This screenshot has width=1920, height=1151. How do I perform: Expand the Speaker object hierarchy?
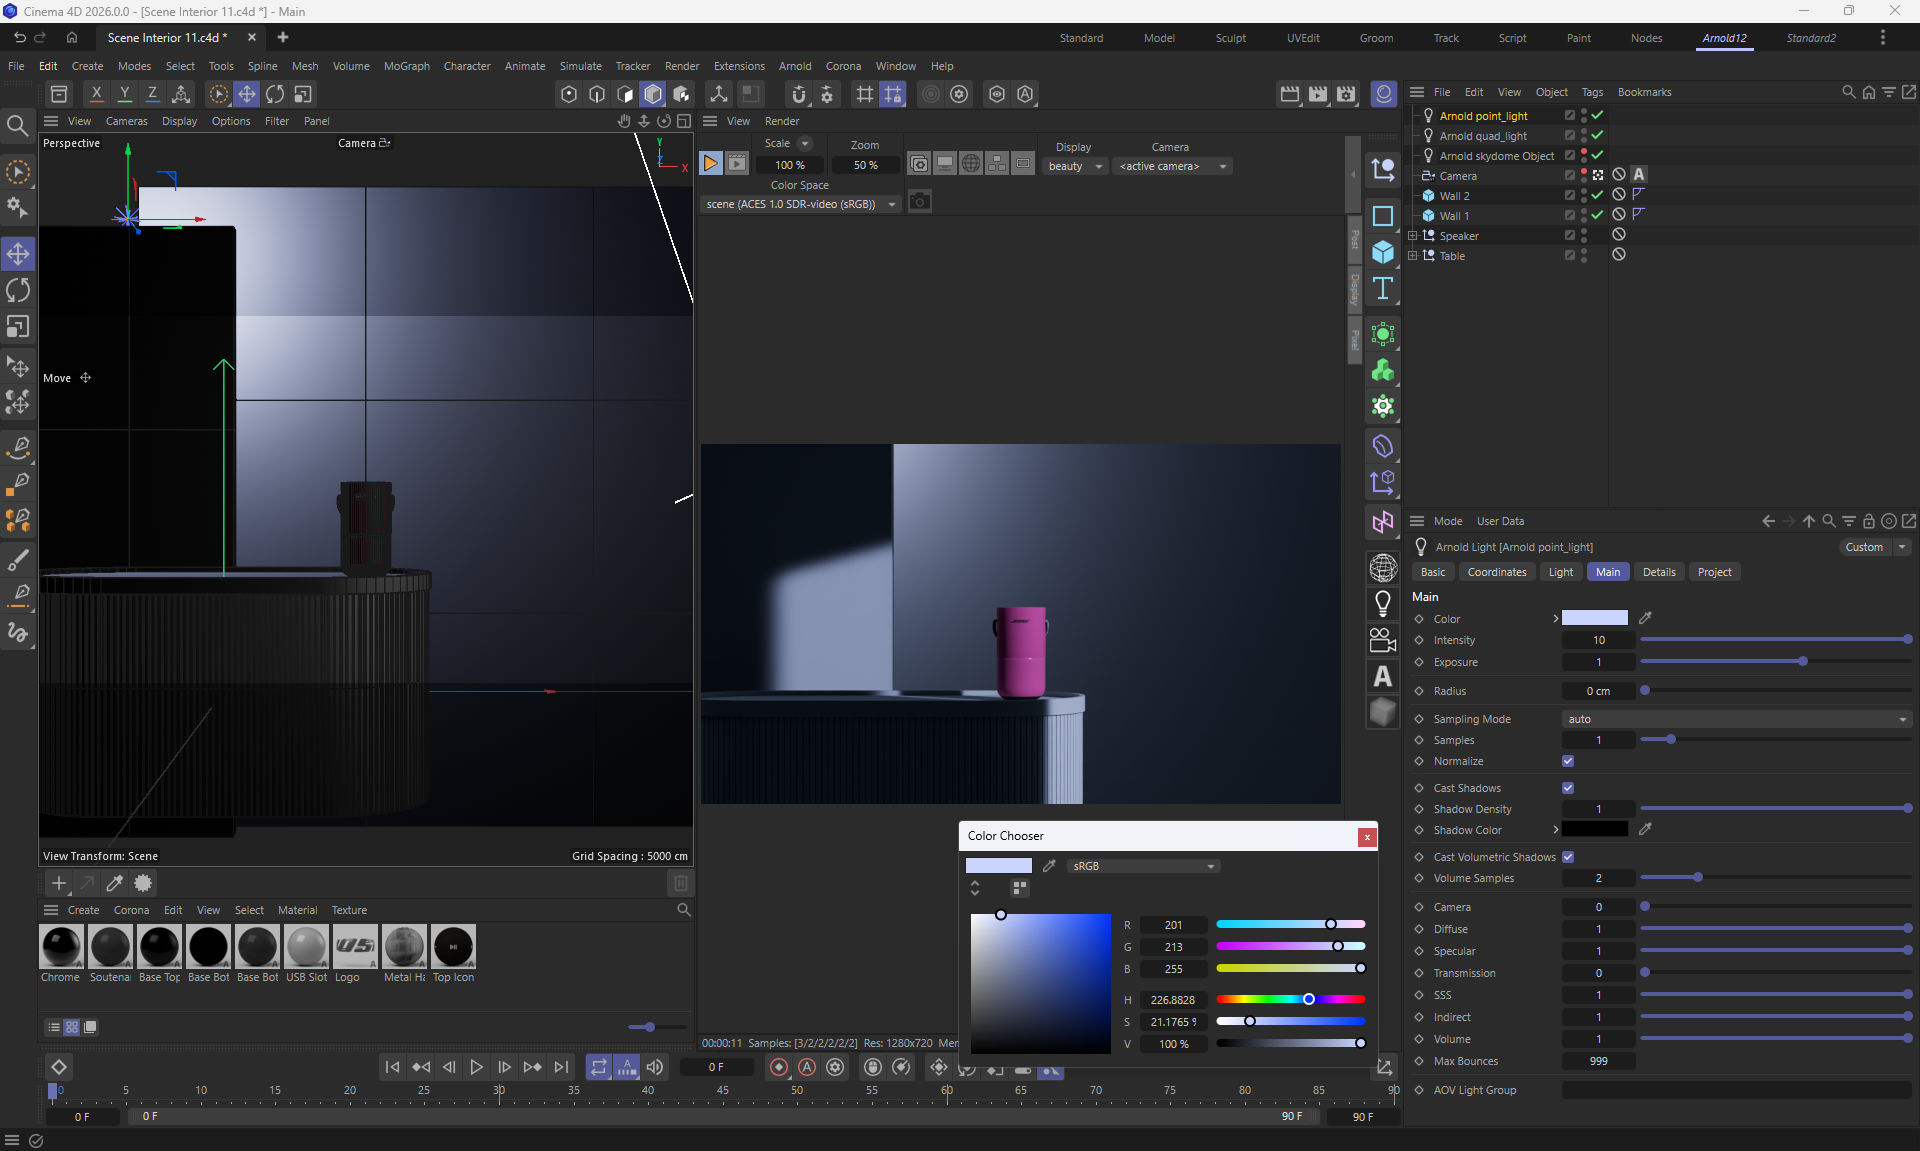tap(1413, 236)
